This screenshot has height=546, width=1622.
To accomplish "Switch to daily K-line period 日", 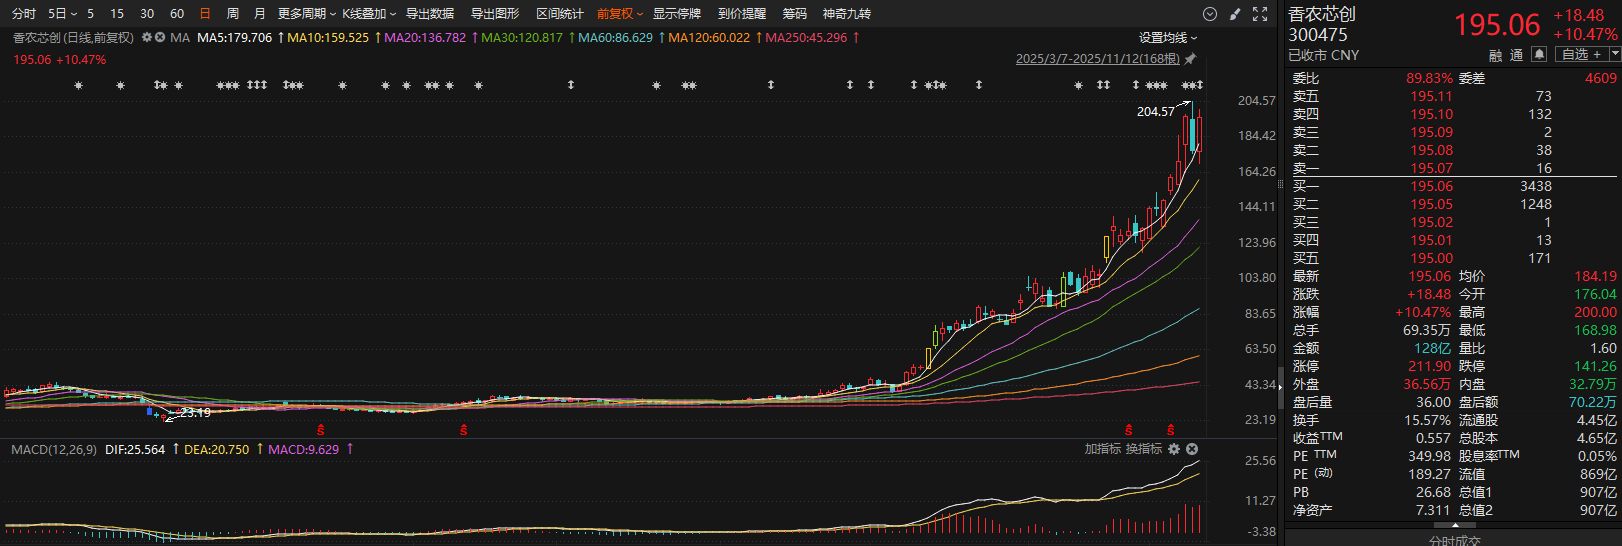I will coord(205,14).
